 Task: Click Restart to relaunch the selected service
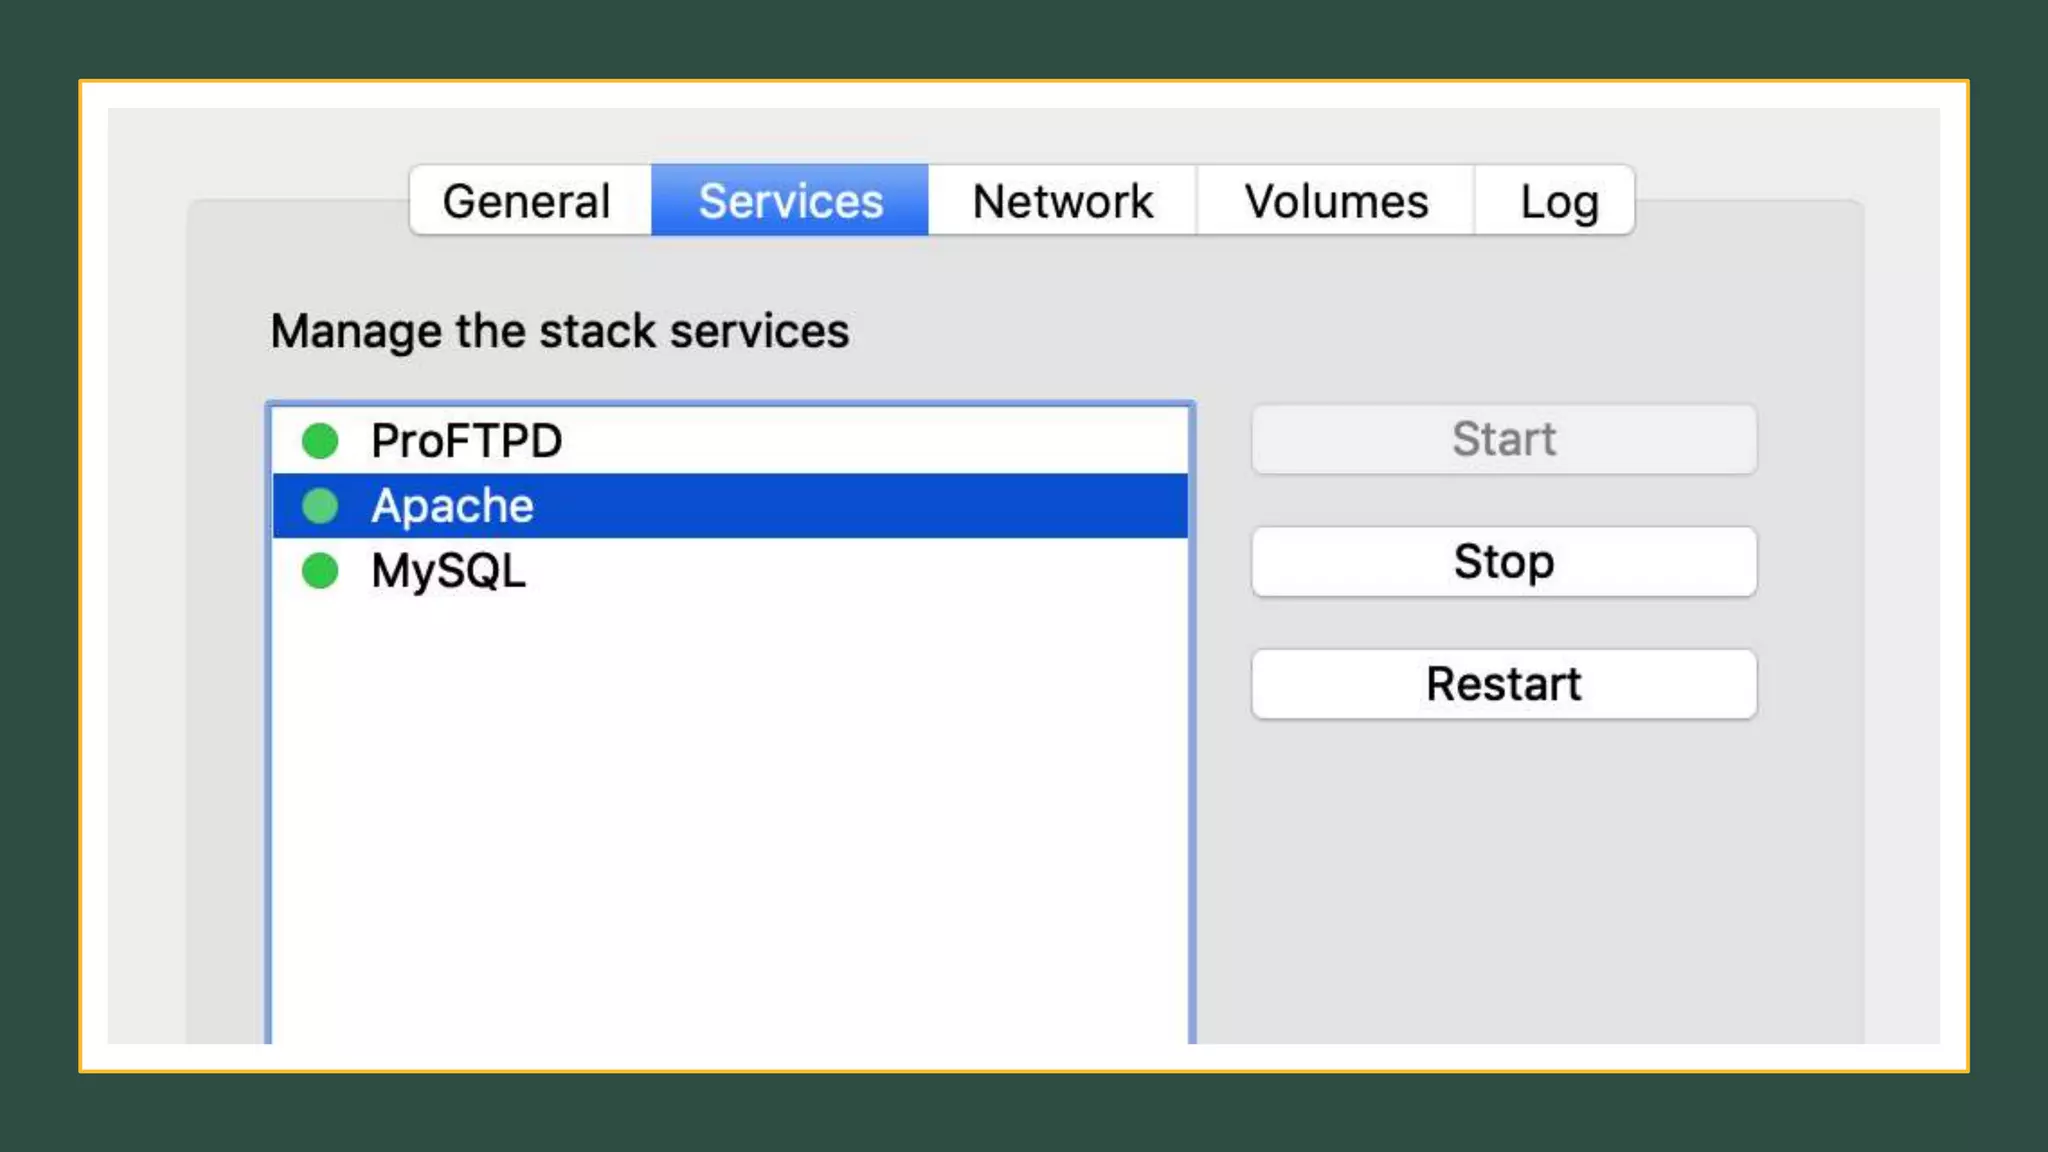click(1503, 684)
